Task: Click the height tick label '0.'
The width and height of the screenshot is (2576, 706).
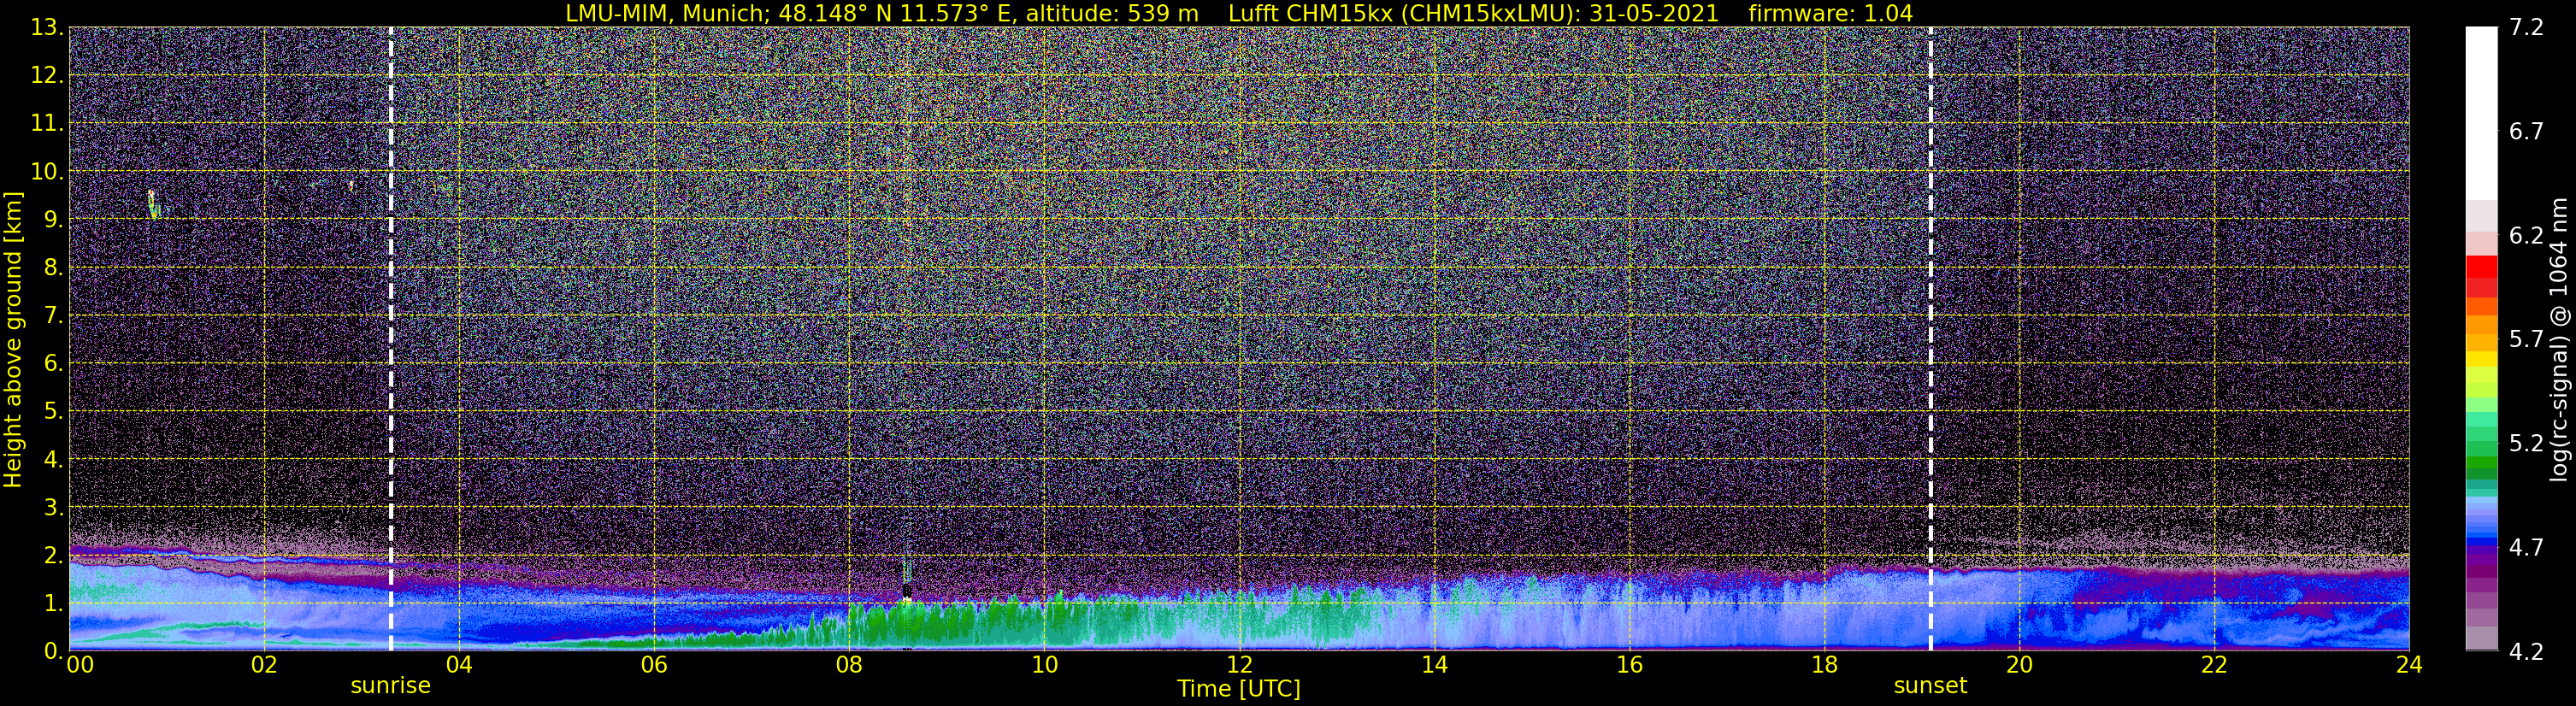Action: point(54,651)
